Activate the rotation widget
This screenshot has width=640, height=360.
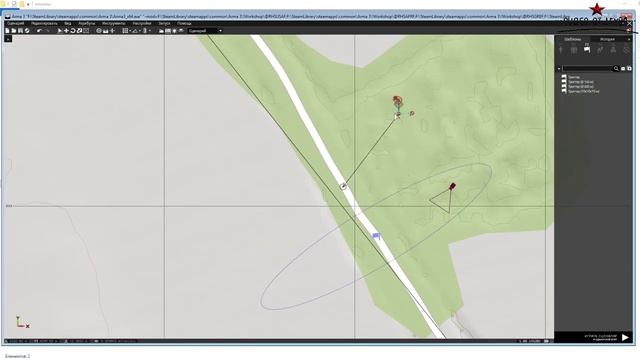click(73, 31)
